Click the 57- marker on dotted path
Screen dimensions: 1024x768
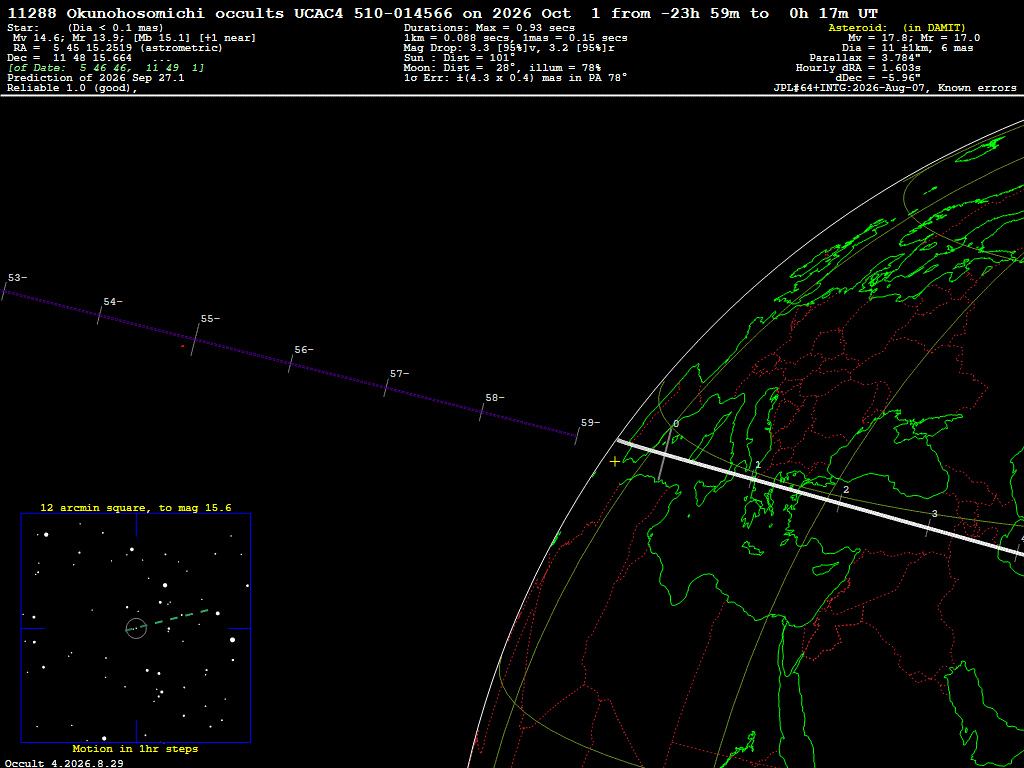399,374
